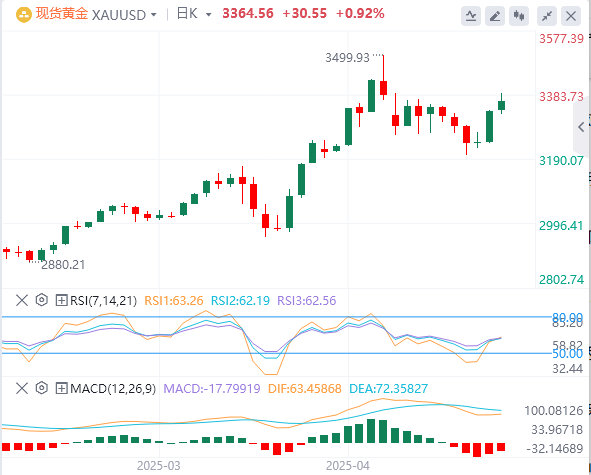Toggle the MACD plus-box expand icon

click(61, 388)
